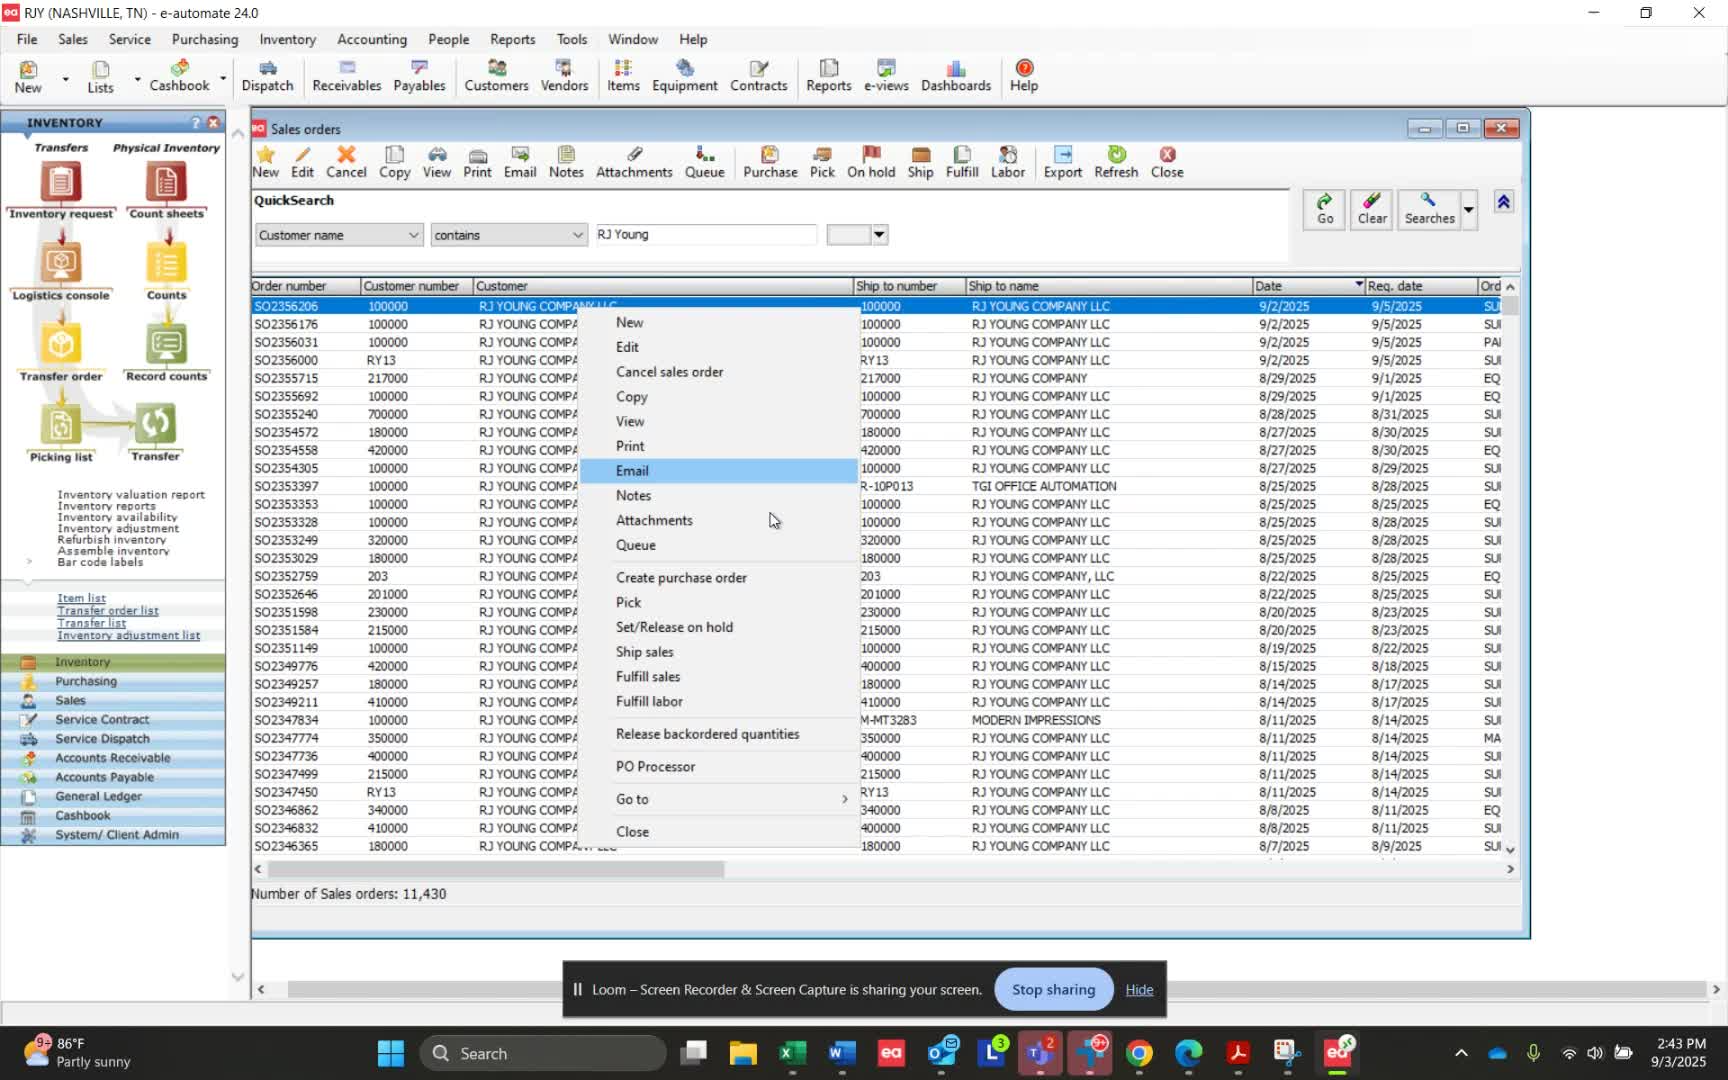The image size is (1728, 1080).
Task: Click the Fulfill icon in Sales orders toolbar
Action: (x=962, y=162)
